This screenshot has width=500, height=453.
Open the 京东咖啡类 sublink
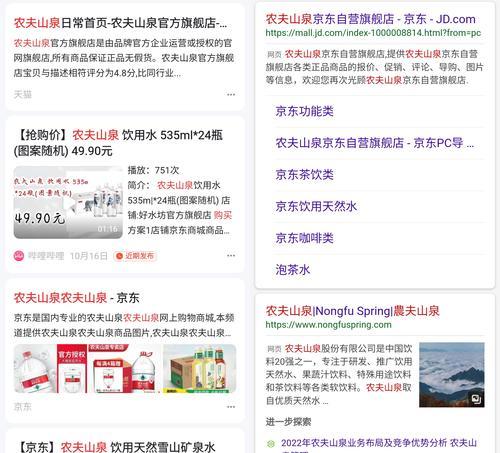point(304,238)
